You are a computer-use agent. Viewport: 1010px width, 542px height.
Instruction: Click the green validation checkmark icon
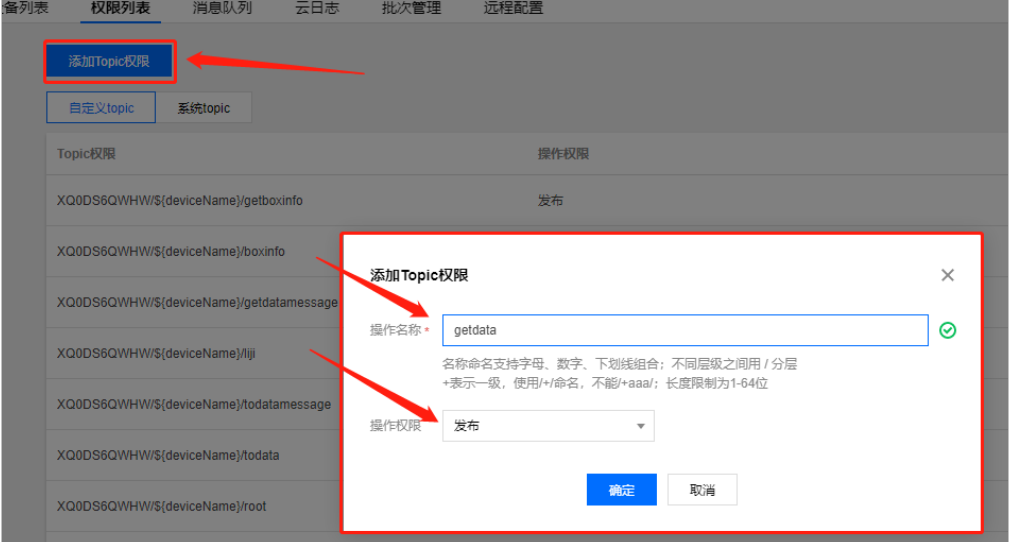[947, 330]
